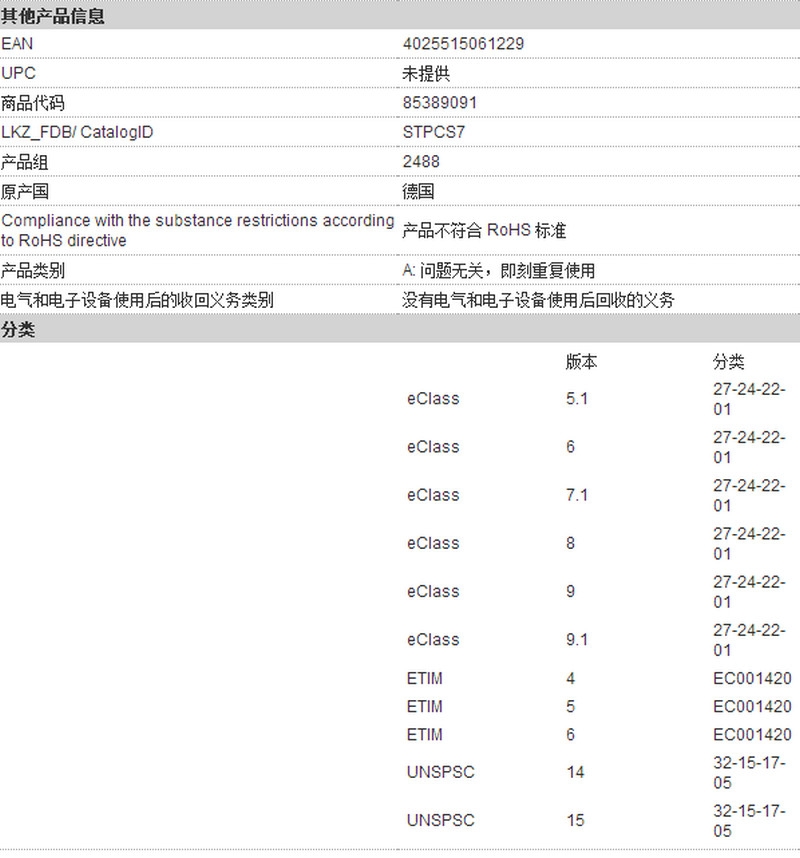
Task: Select ETIM in the version 4 row
Action: 425,679
